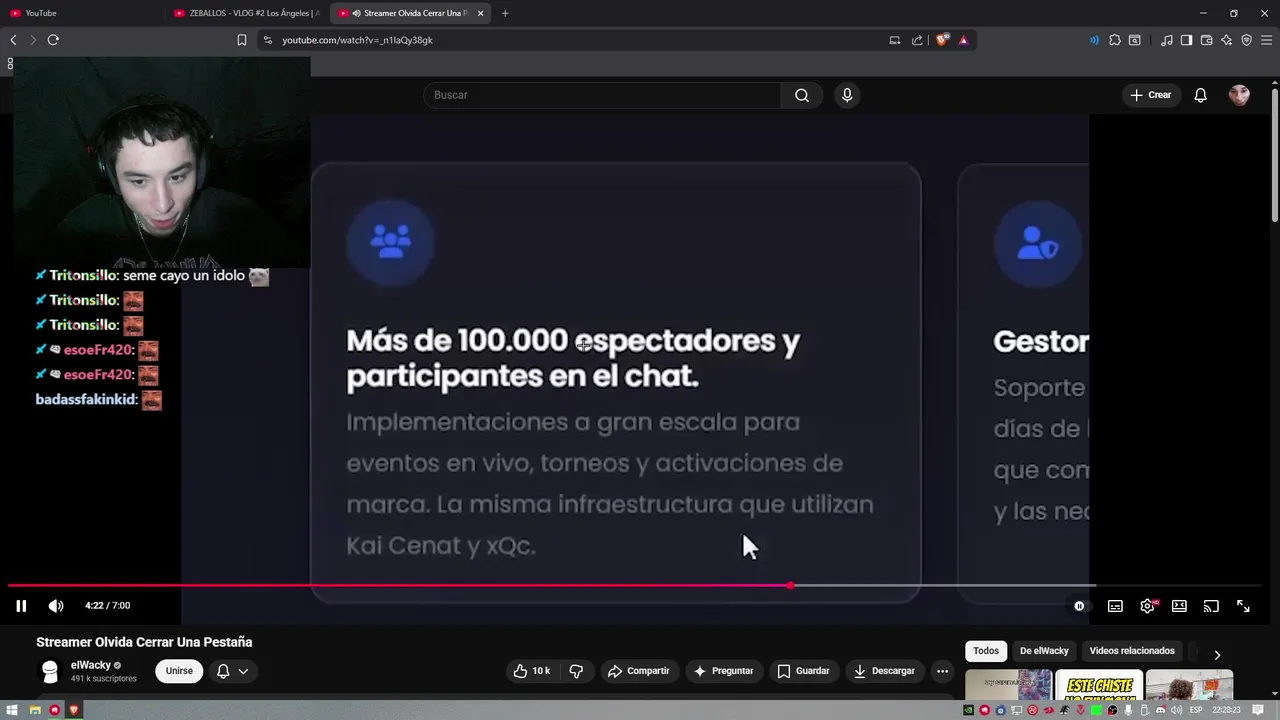1280x720 pixels.
Task: Click the search magnifier button
Action: pos(802,95)
